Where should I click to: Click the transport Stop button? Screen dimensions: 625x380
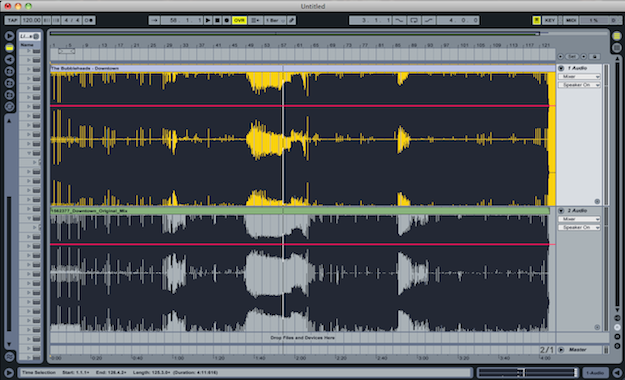217,20
